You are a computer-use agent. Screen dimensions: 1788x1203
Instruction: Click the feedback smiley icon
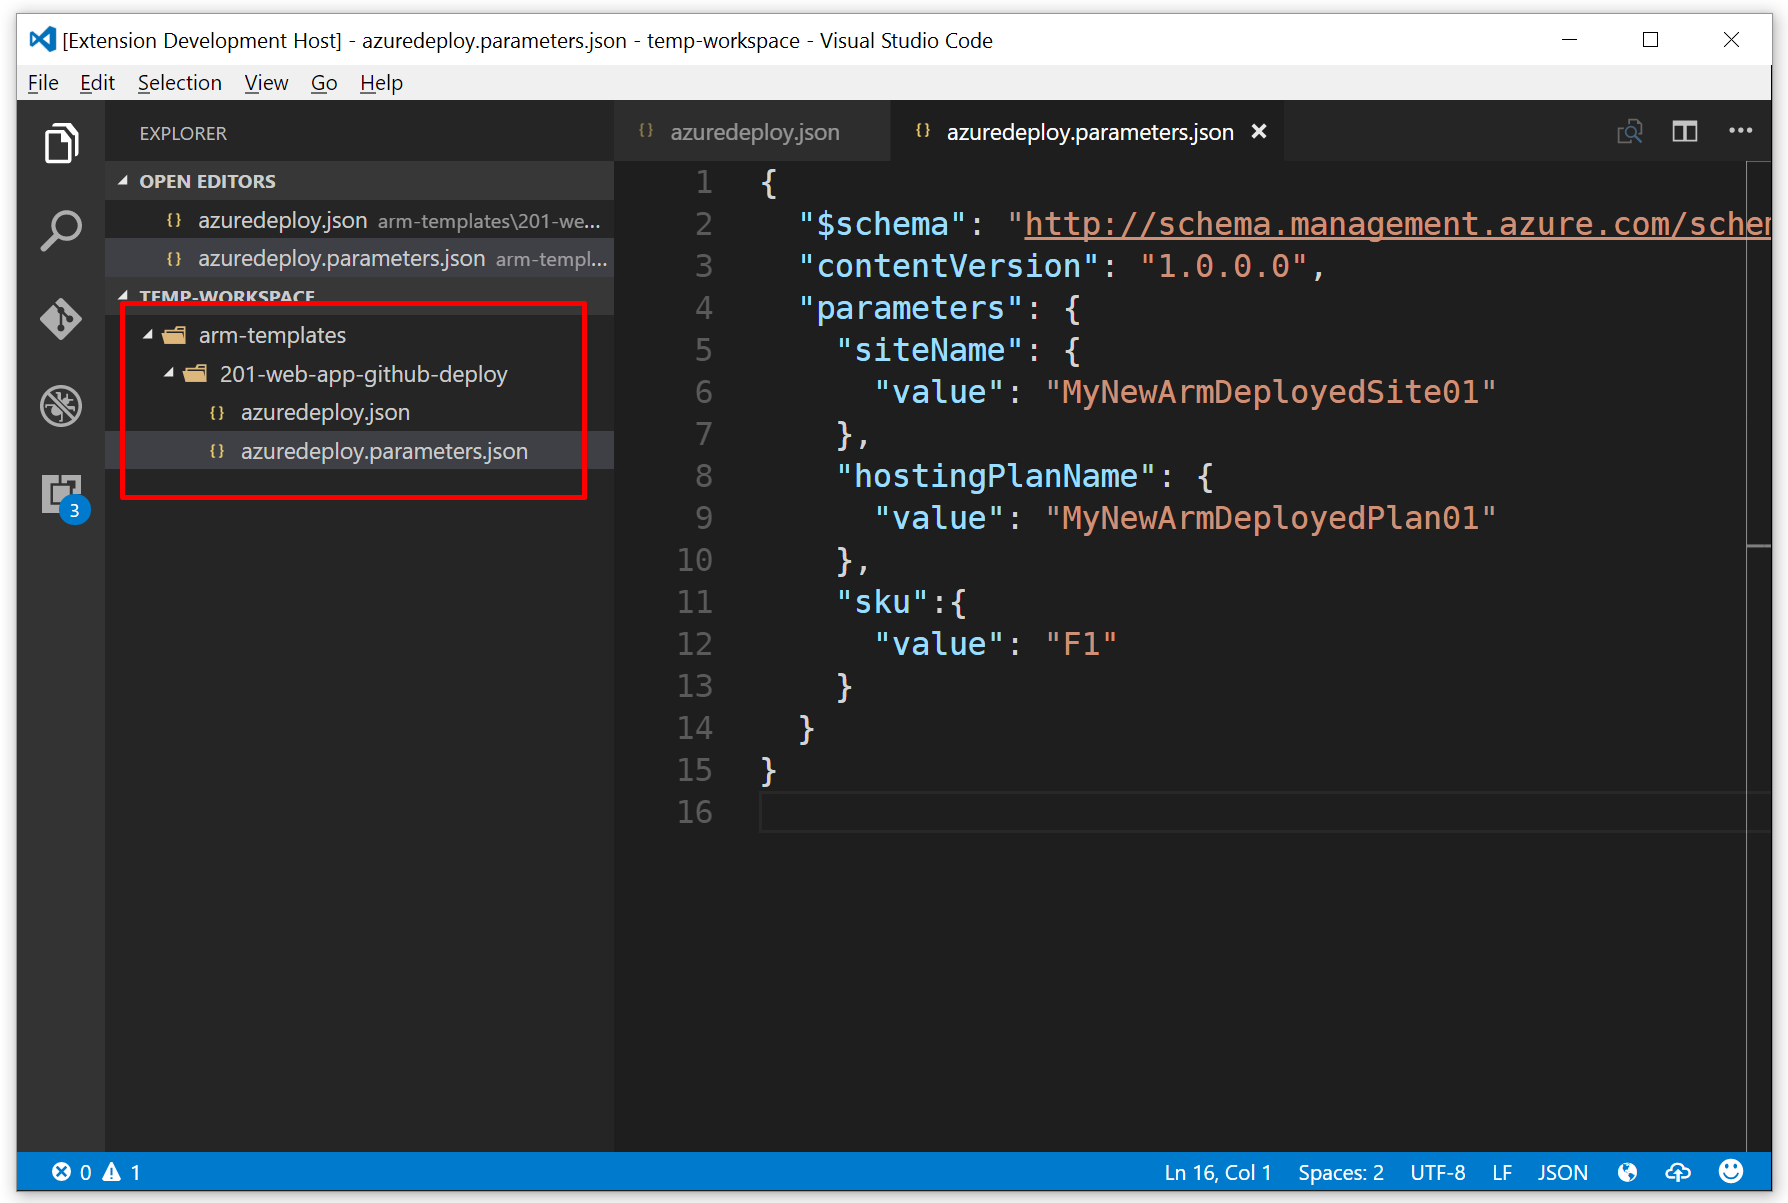pyautogui.click(x=1731, y=1171)
